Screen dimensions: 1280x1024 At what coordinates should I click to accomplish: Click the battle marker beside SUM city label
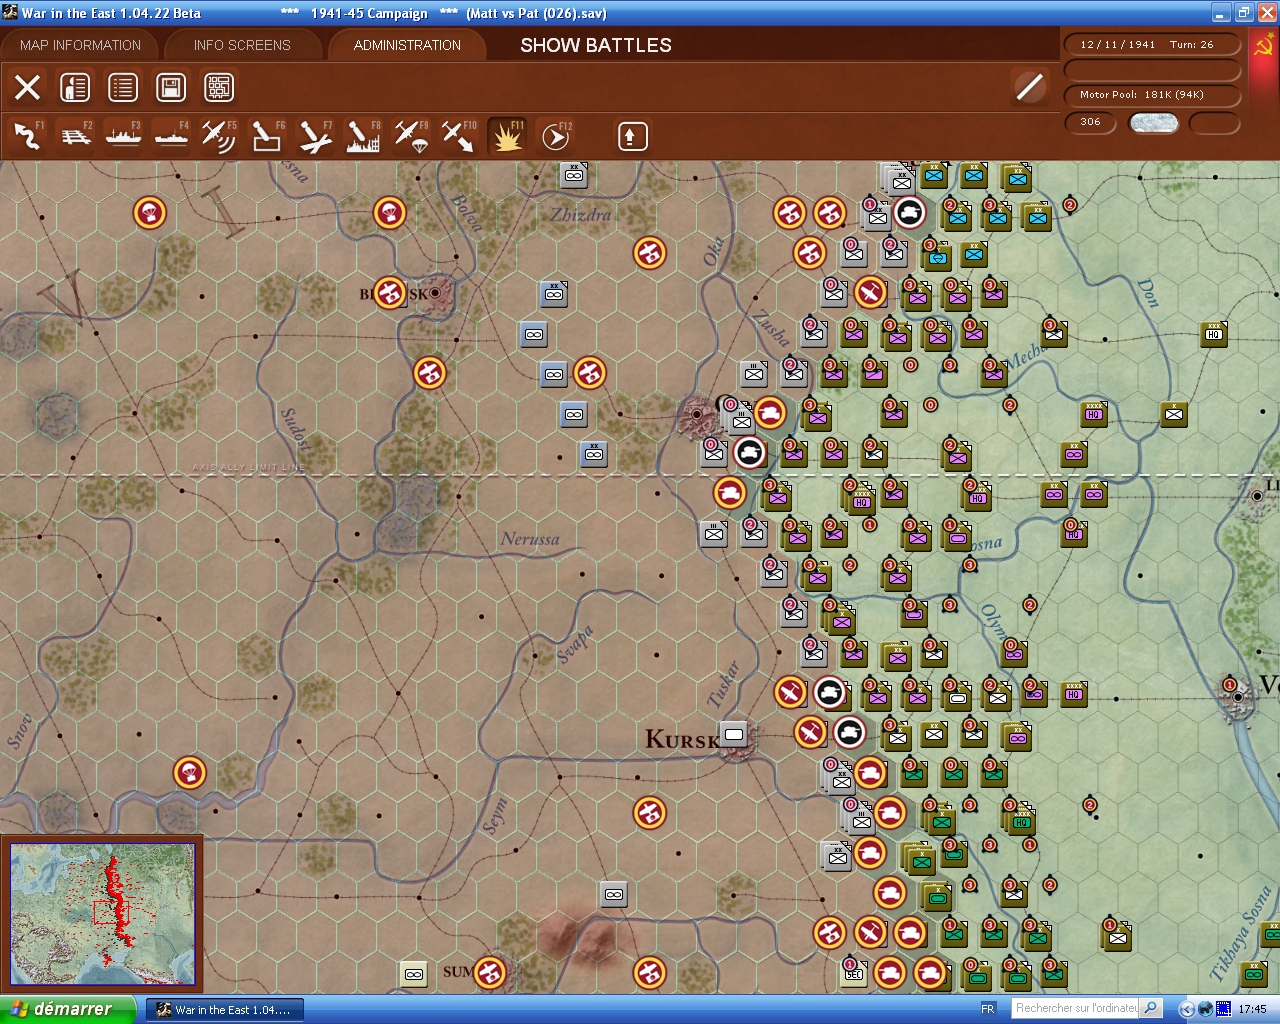(489, 972)
